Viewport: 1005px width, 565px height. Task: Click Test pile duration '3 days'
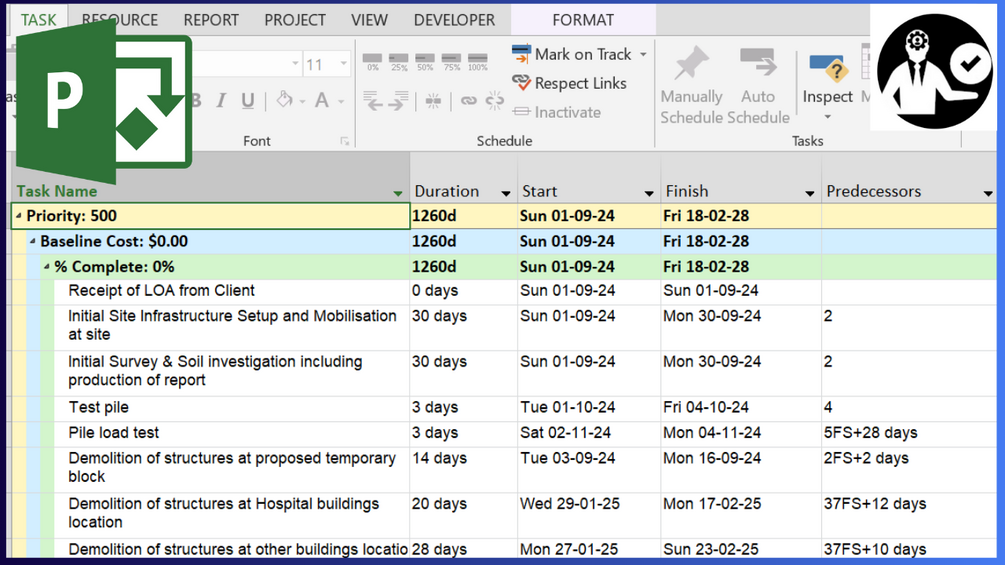point(435,407)
